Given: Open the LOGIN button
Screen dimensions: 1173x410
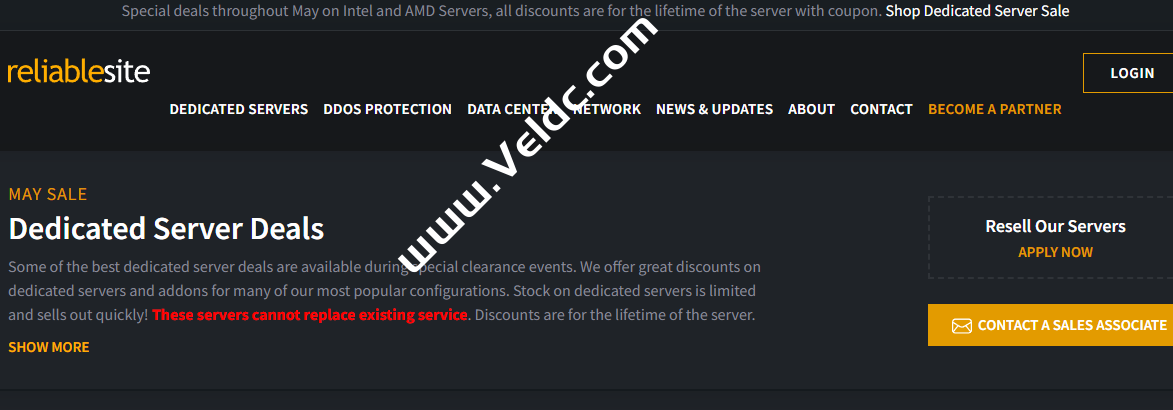Looking at the screenshot, I should tap(1128, 73).
